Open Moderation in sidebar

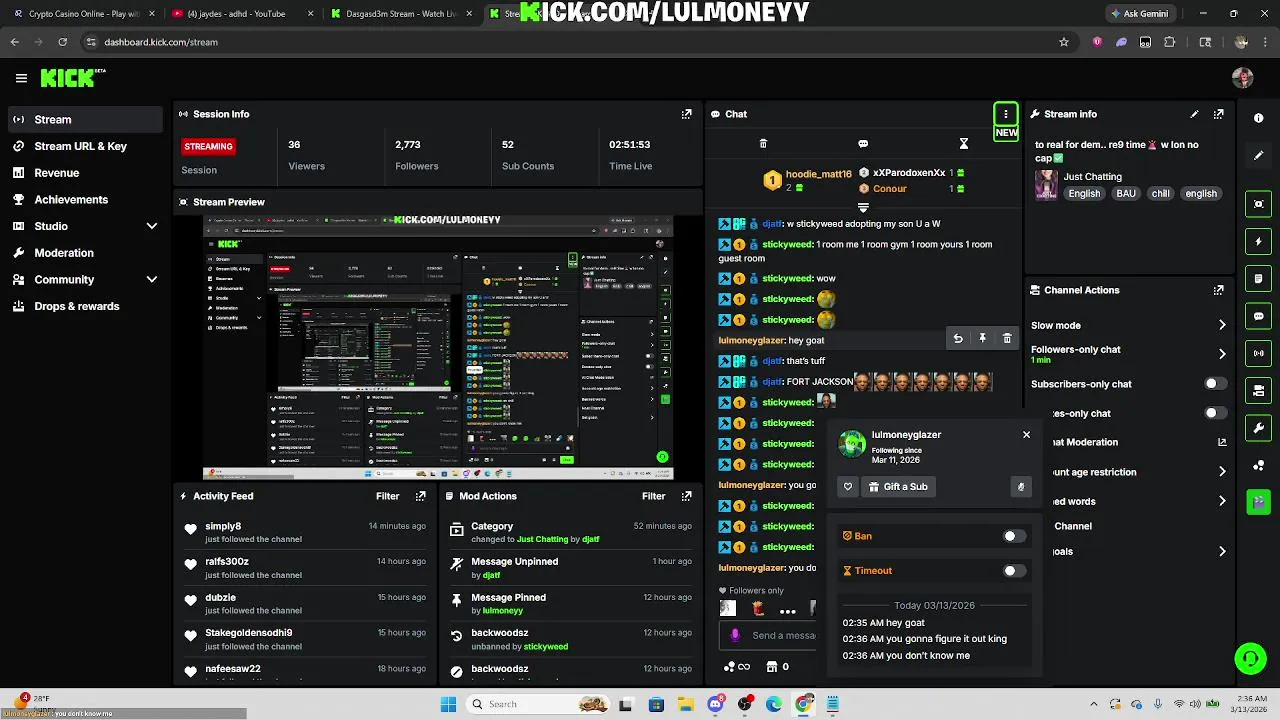[84, 253]
